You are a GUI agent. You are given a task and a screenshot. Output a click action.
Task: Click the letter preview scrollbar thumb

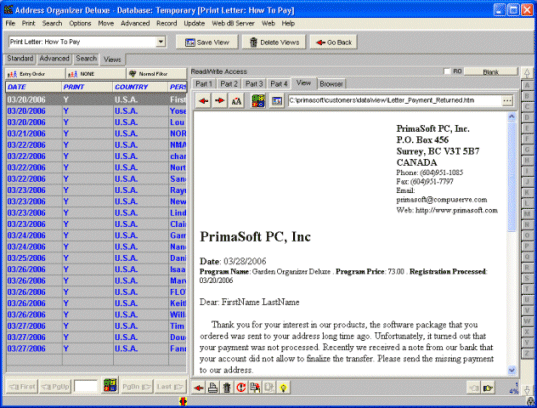(511, 177)
